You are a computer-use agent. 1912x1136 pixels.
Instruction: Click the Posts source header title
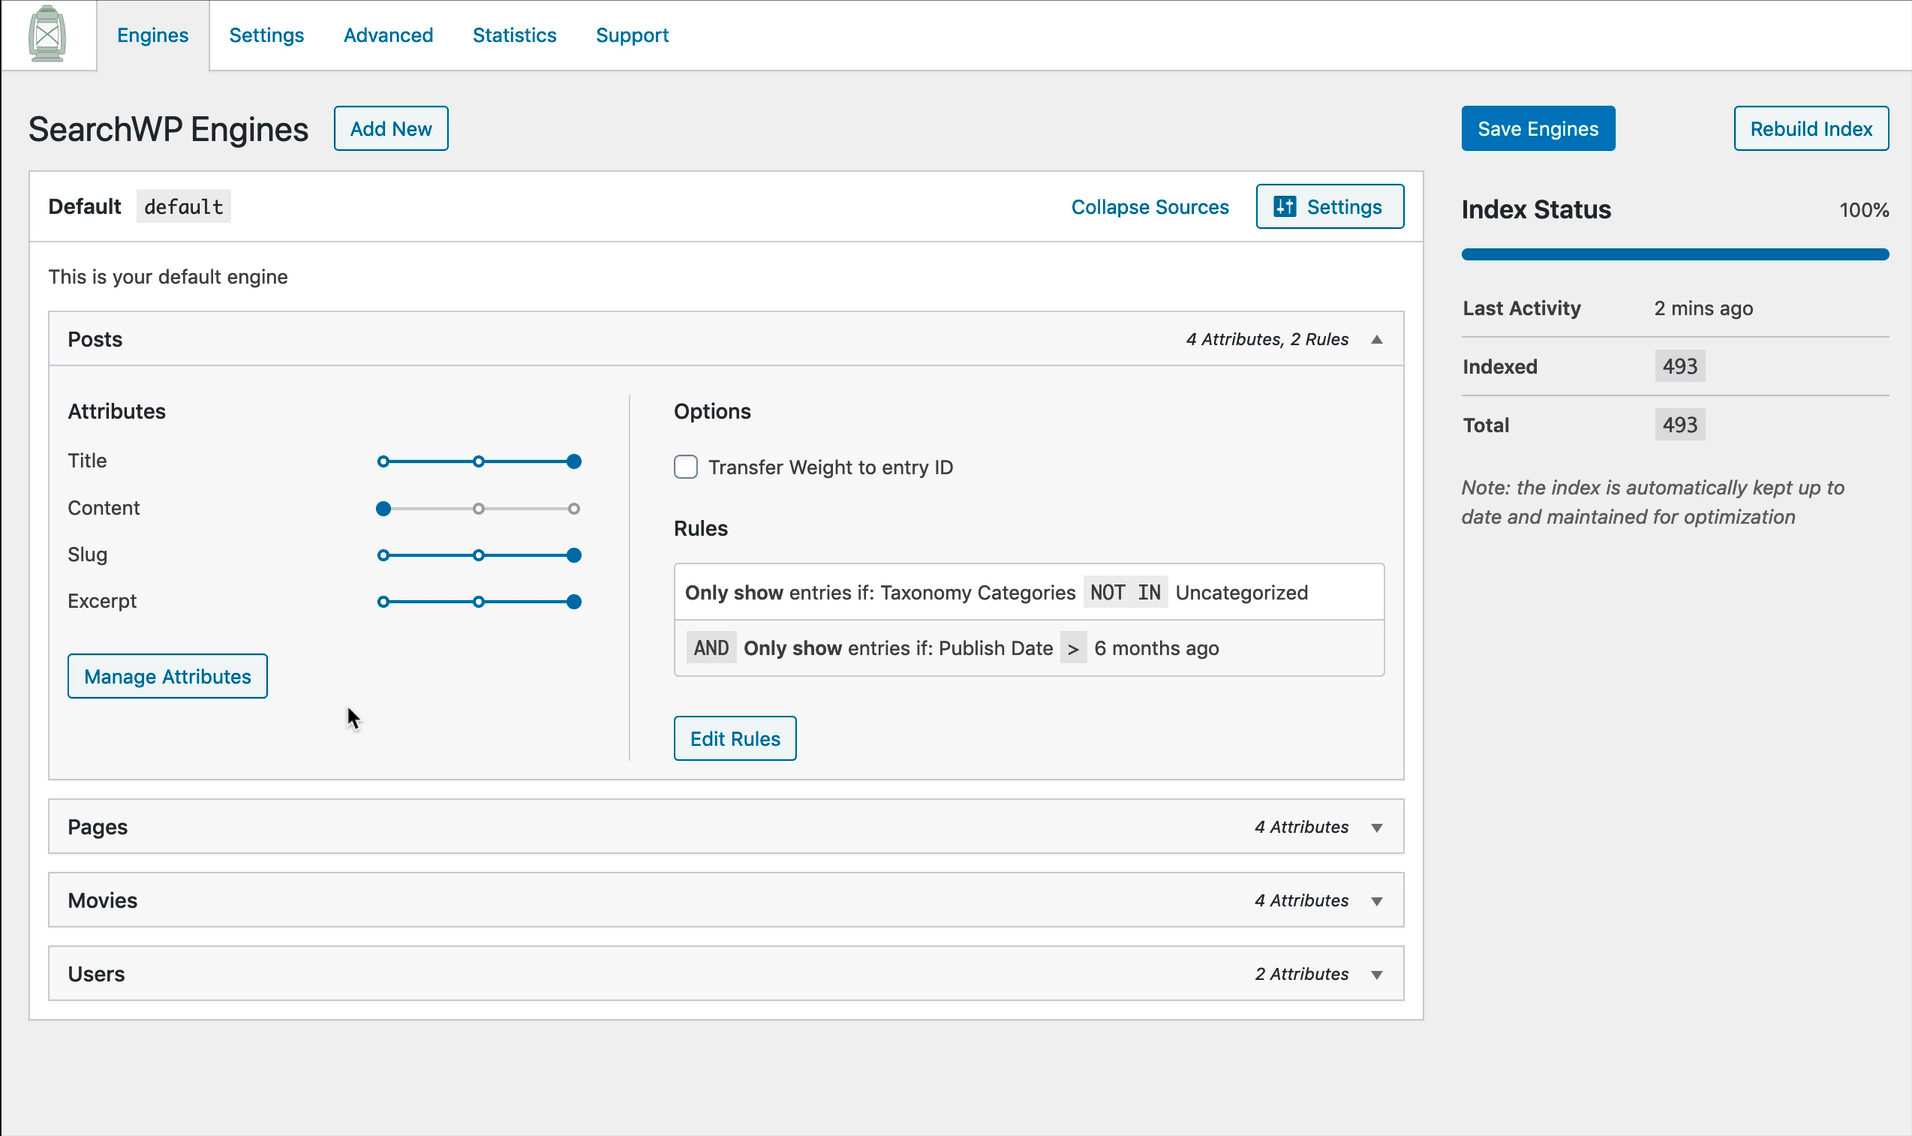[x=95, y=340]
